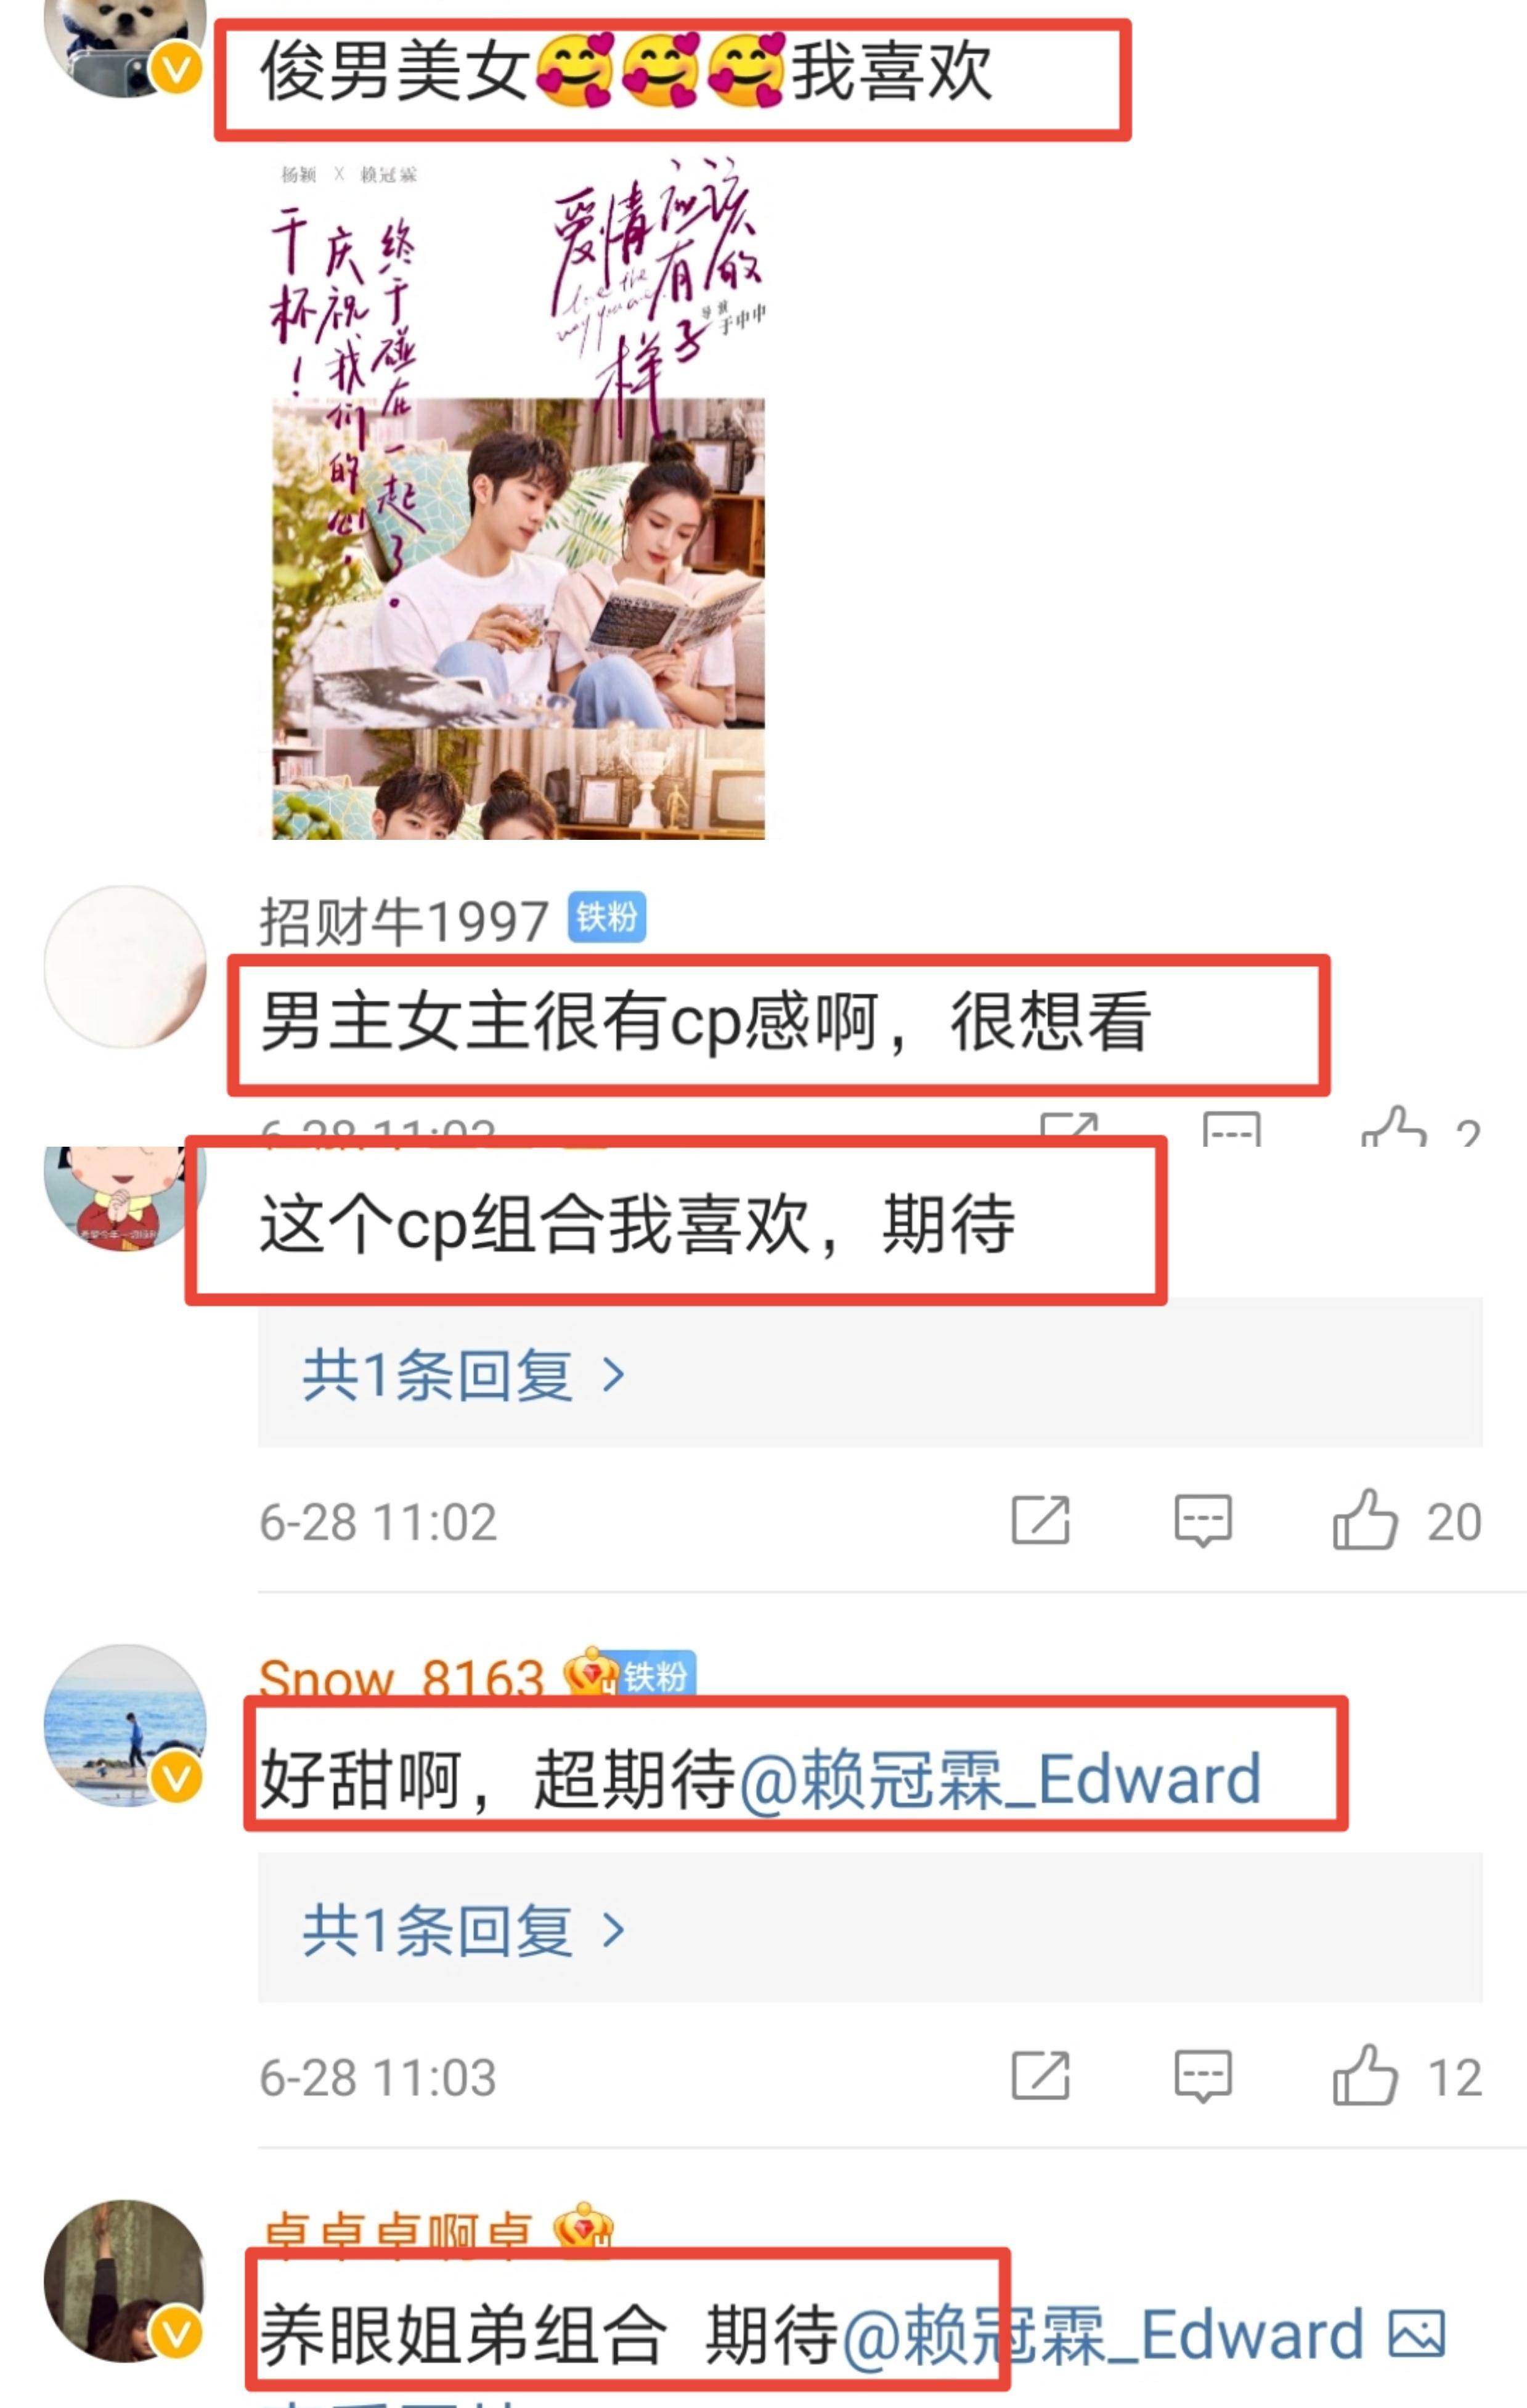The image size is (1527, 2408).
Task: Tap repost icon on 11:02 comment
Action: [x=1040, y=1521]
